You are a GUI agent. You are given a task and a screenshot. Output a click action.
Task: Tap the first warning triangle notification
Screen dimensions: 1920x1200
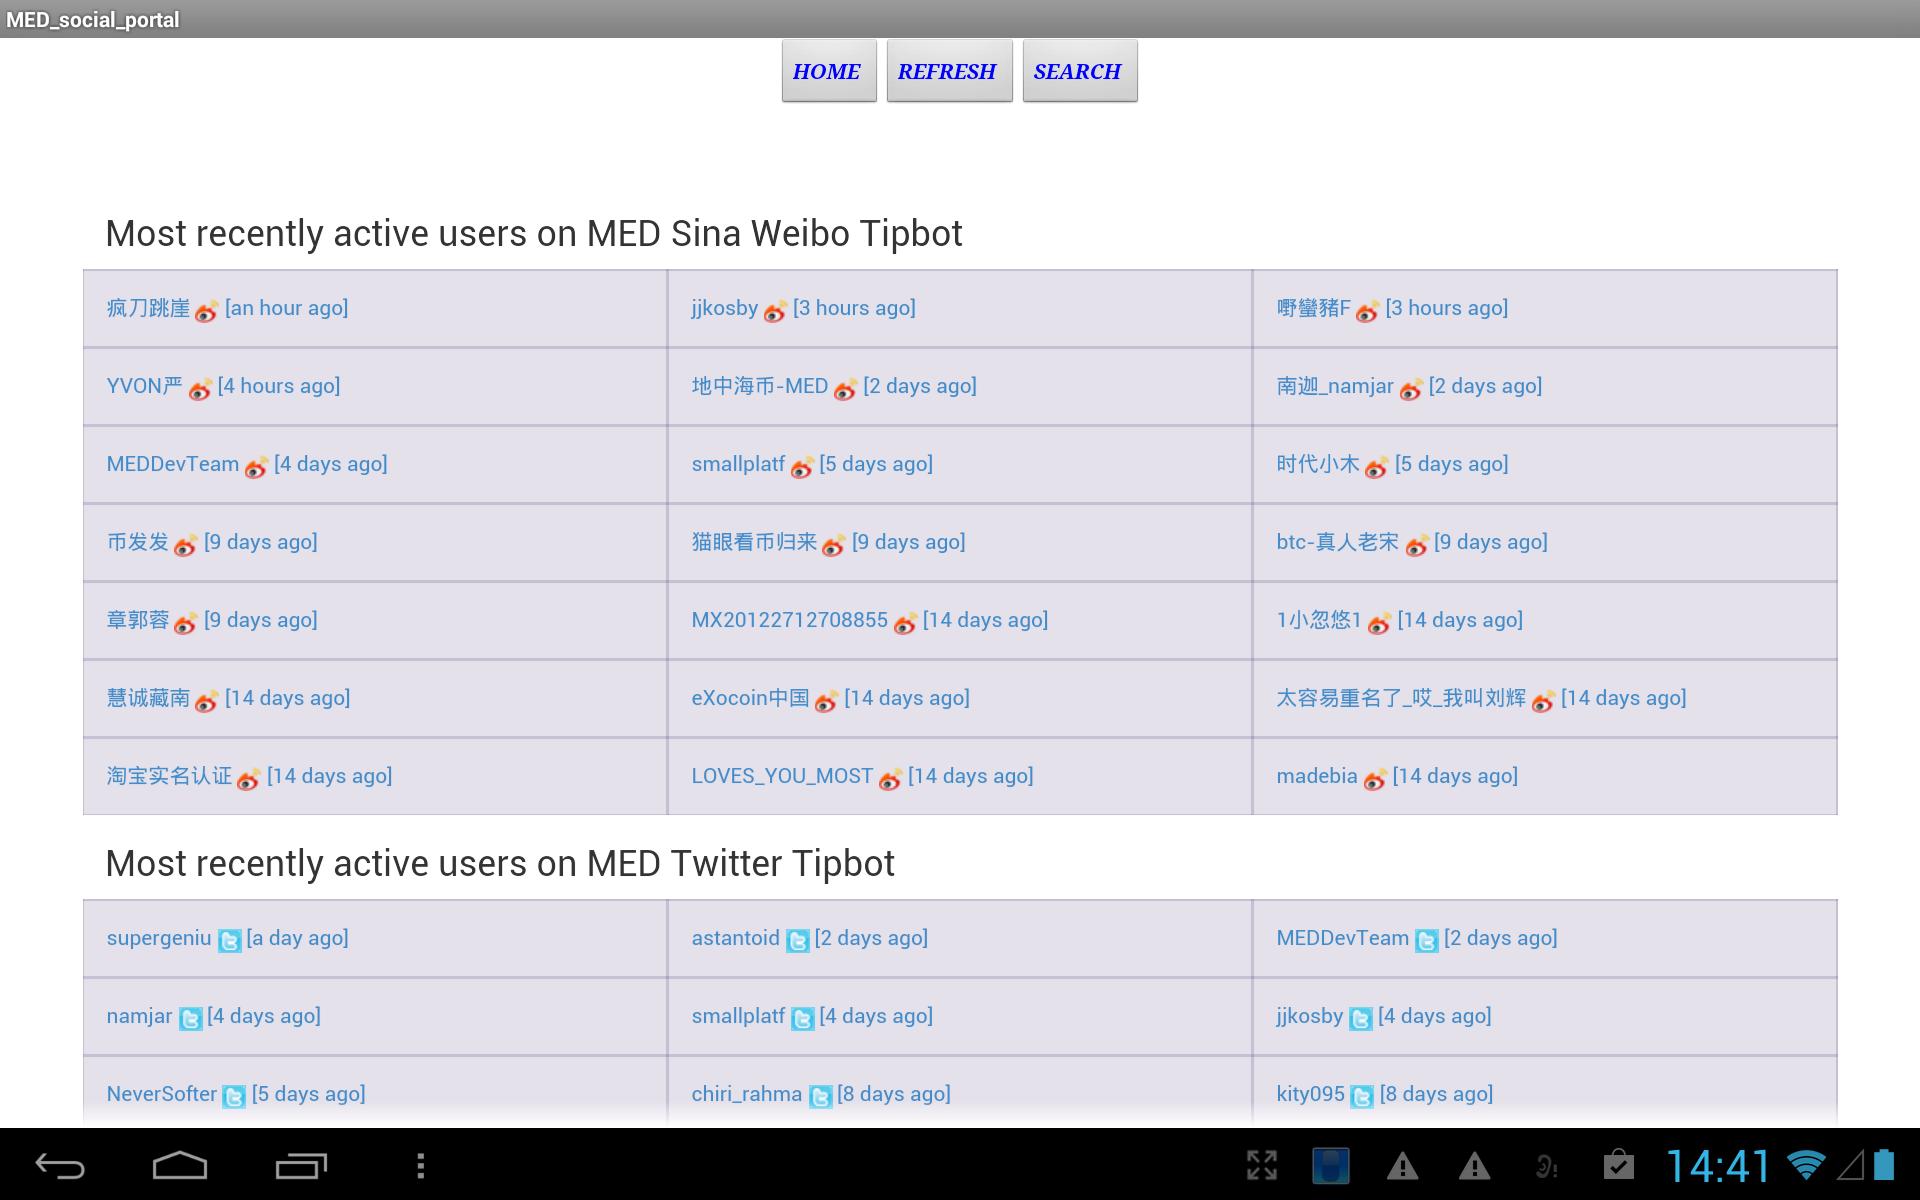point(1402,1166)
